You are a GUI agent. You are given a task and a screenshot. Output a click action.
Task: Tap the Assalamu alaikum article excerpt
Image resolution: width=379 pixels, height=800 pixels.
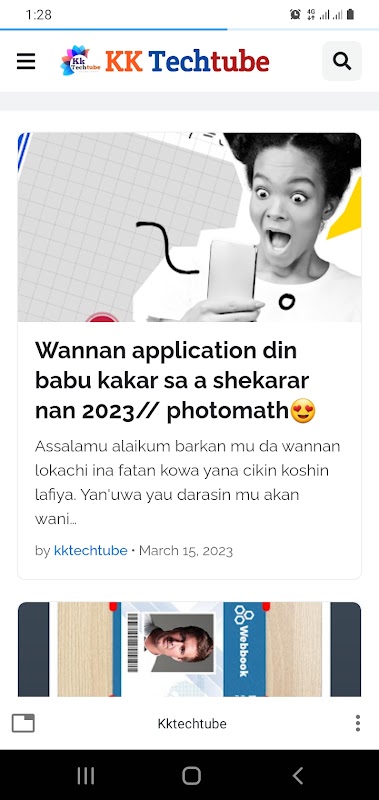click(188, 483)
